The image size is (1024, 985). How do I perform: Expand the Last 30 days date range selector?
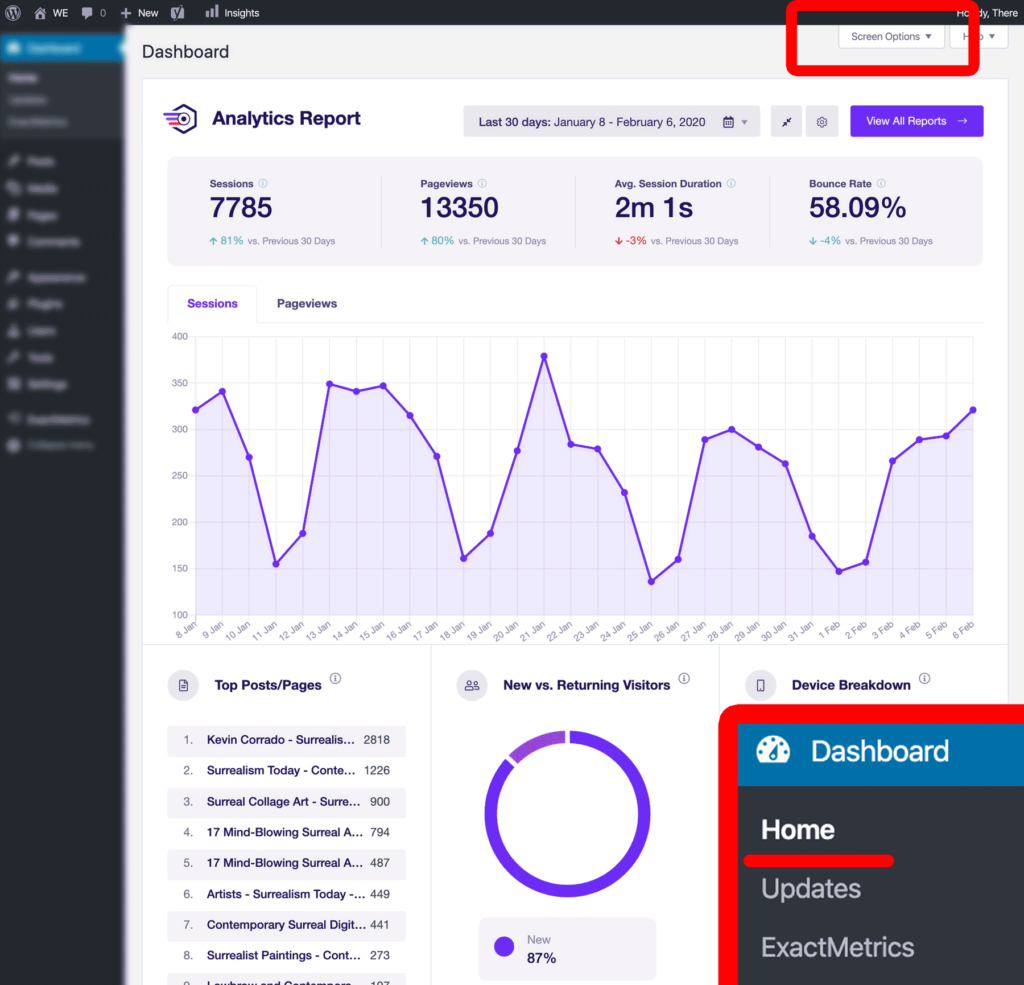612,121
